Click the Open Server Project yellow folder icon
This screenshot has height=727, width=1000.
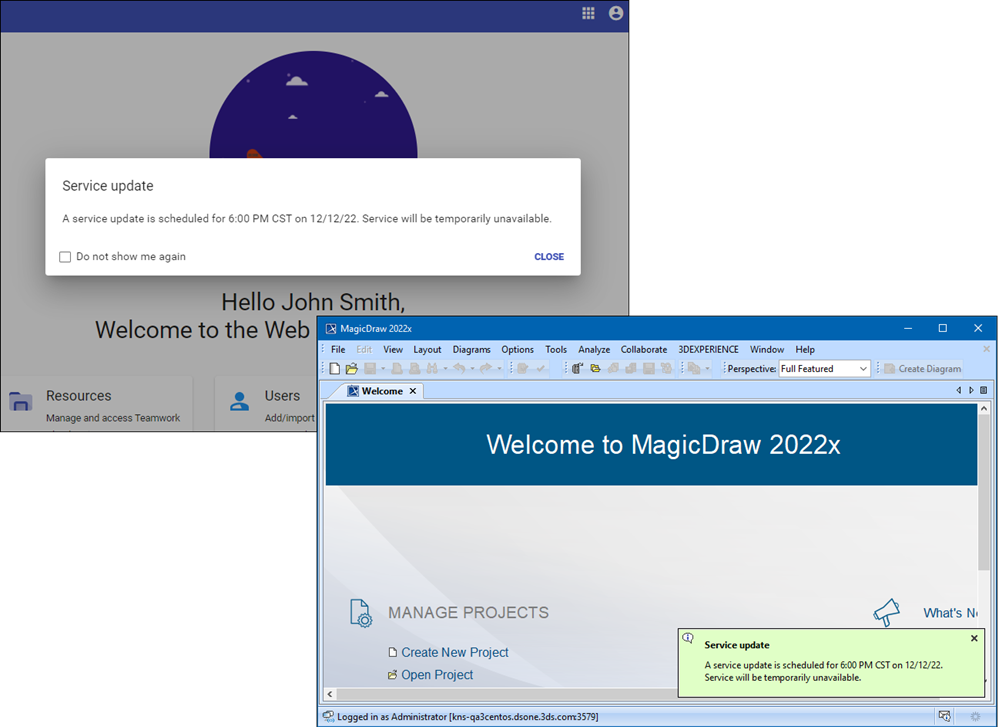point(596,369)
